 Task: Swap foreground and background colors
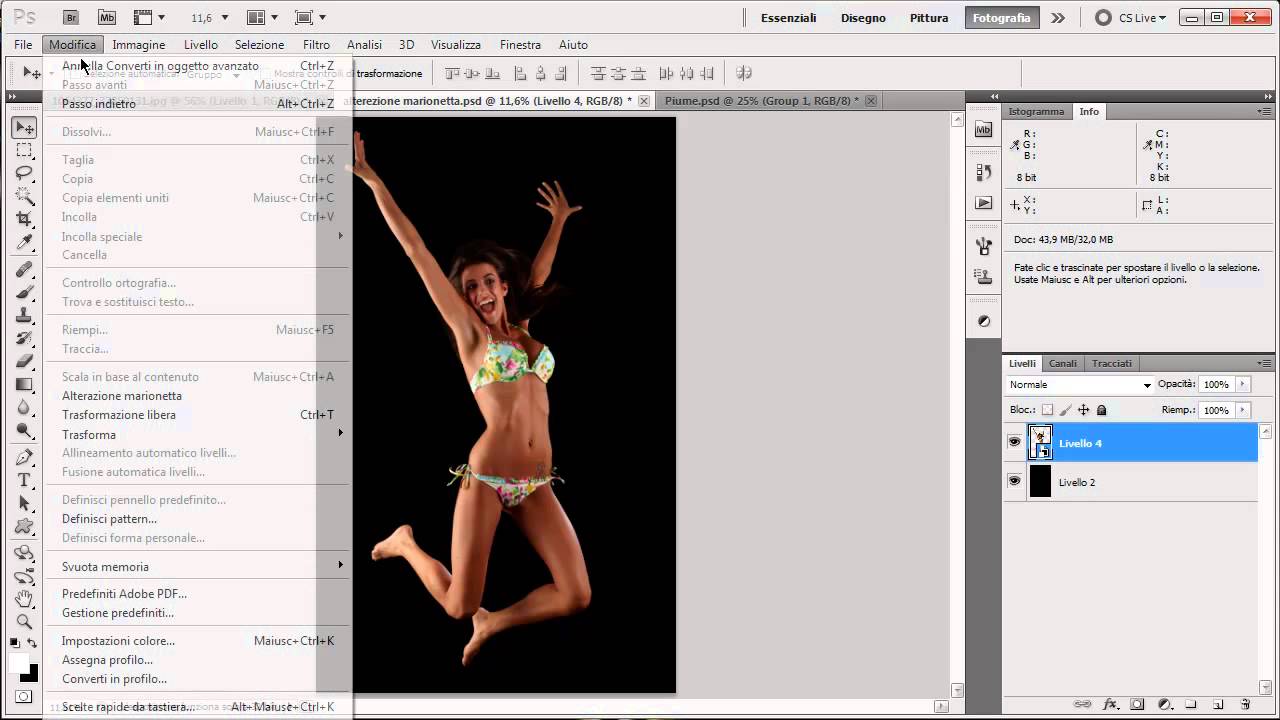(33, 643)
